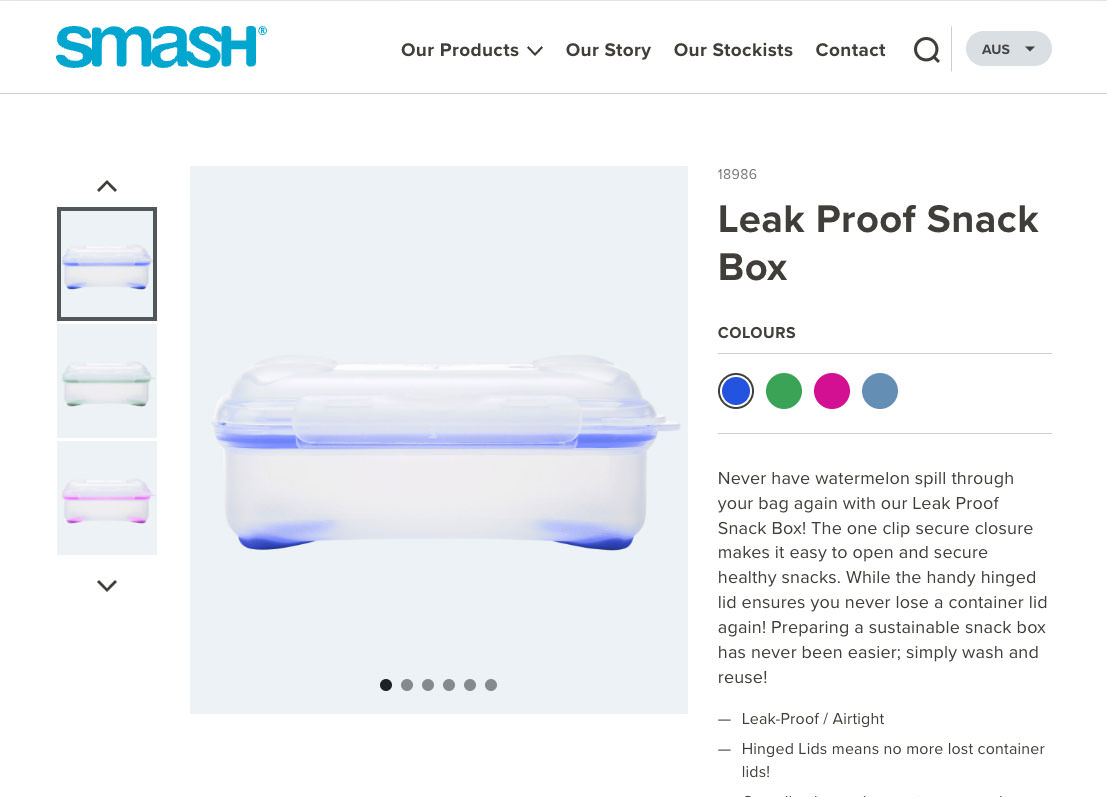Image resolution: width=1107 pixels, height=797 pixels.
Task: Select the royal blue colour swatch
Action: 736,391
